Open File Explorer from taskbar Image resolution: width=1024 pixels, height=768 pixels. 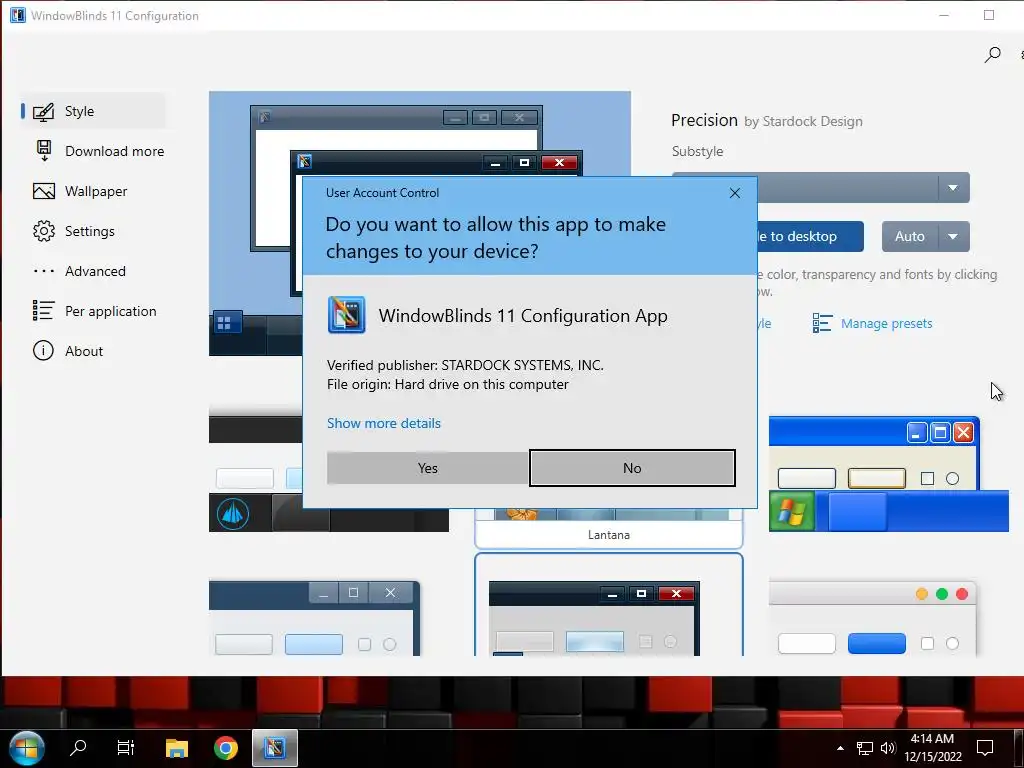point(176,748)
